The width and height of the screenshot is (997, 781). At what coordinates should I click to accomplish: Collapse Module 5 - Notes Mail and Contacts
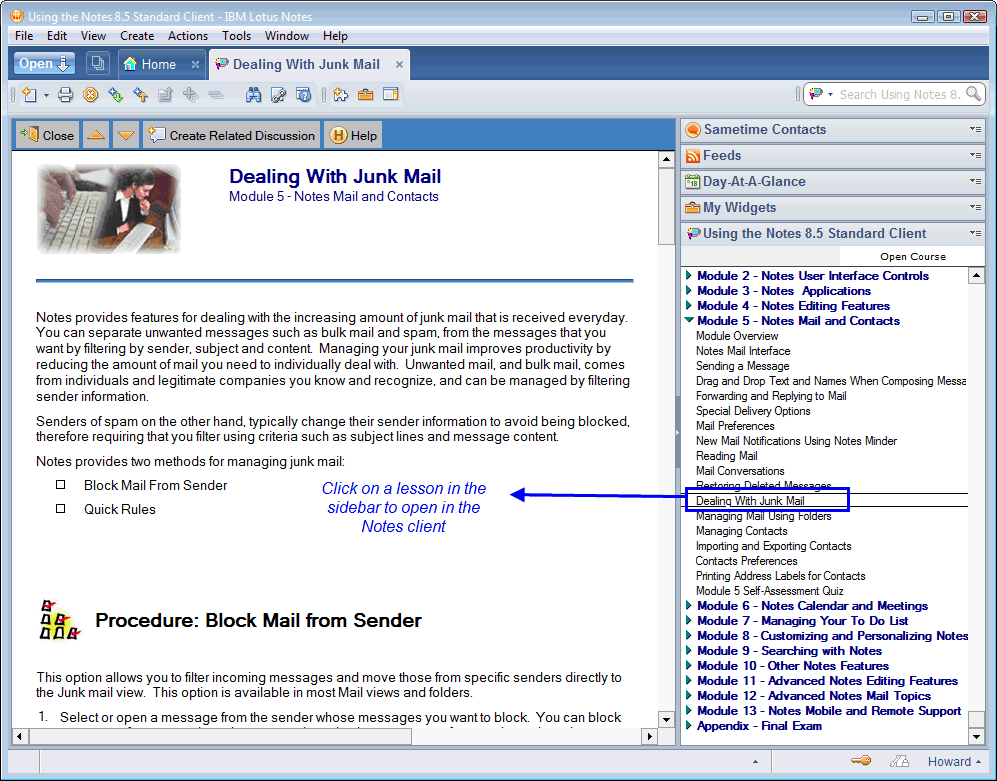689,321
